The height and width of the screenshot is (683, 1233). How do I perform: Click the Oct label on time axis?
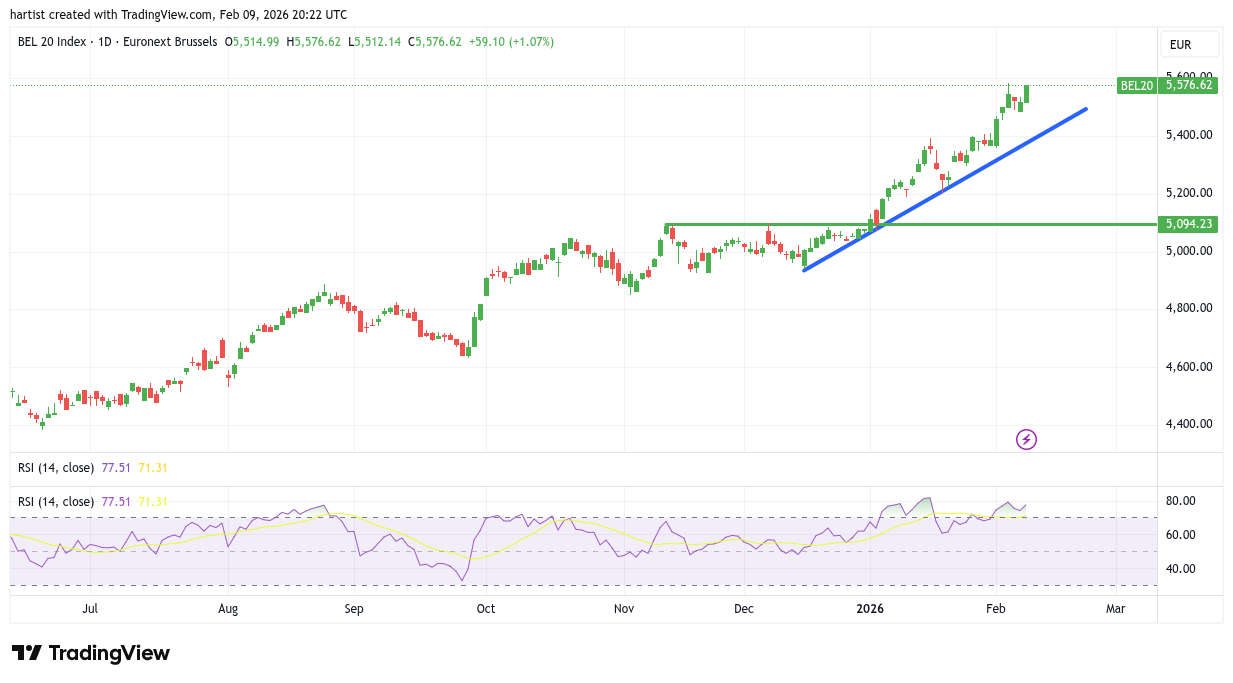486,608
